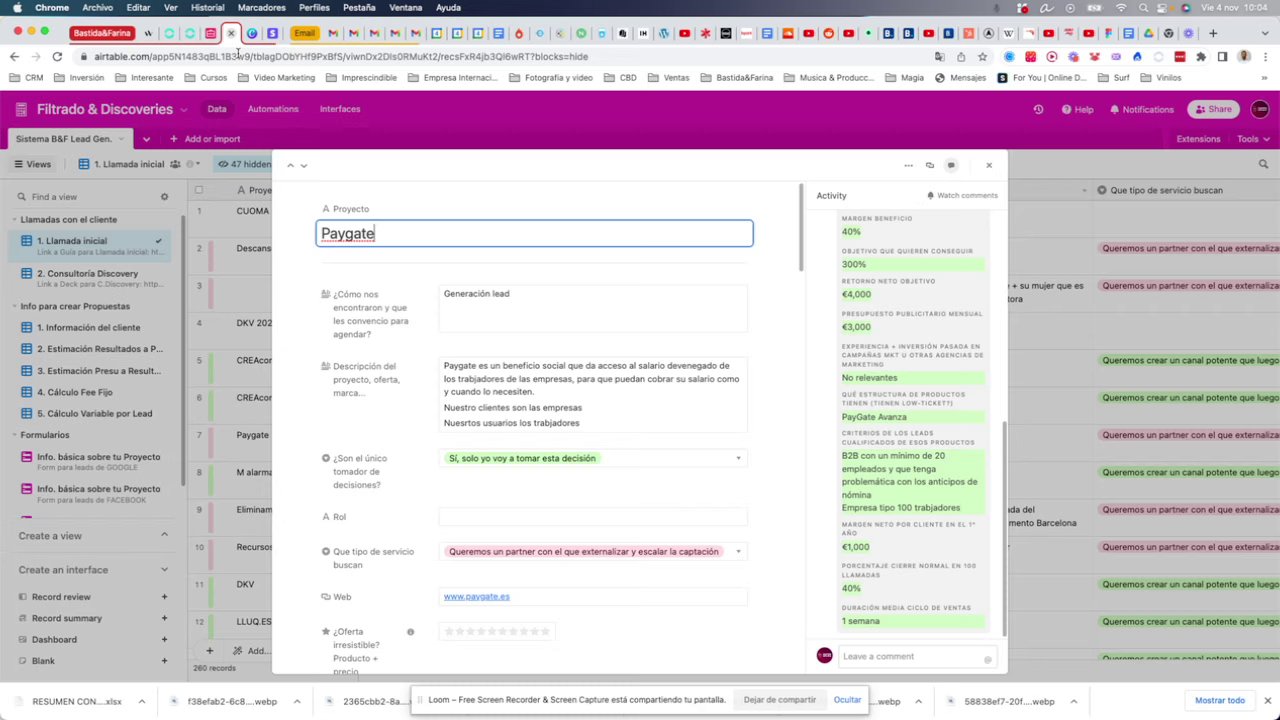Click Add or import

coord(205,139)
